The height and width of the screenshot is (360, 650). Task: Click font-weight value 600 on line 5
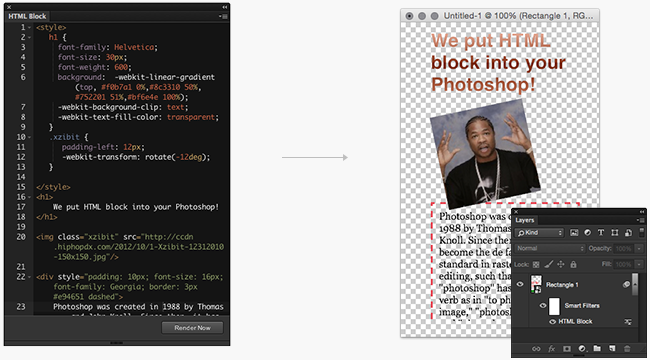[122, 67]
